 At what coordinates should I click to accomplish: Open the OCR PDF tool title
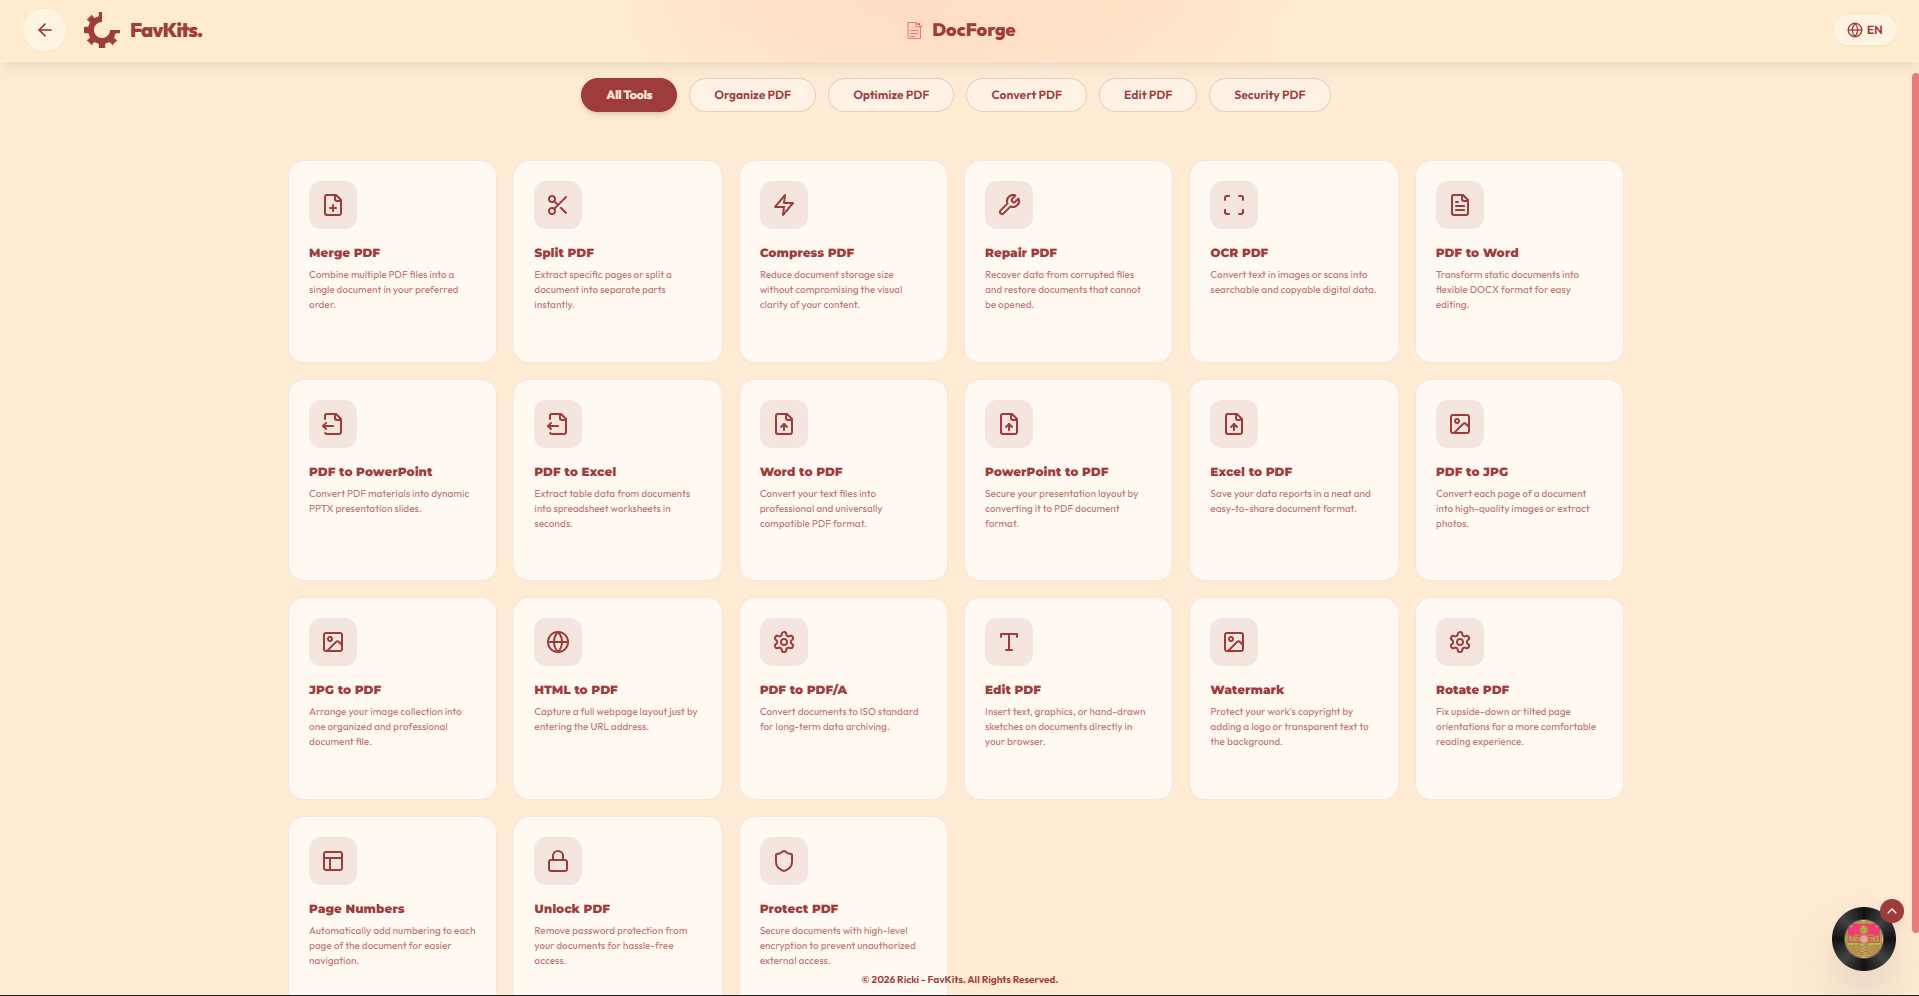1239,253
